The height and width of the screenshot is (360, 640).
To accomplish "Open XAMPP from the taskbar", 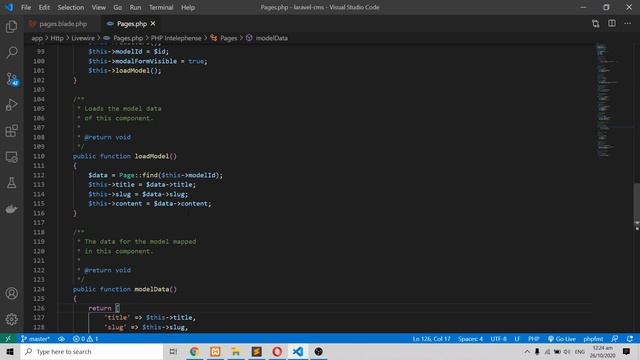I will point(215,351).
